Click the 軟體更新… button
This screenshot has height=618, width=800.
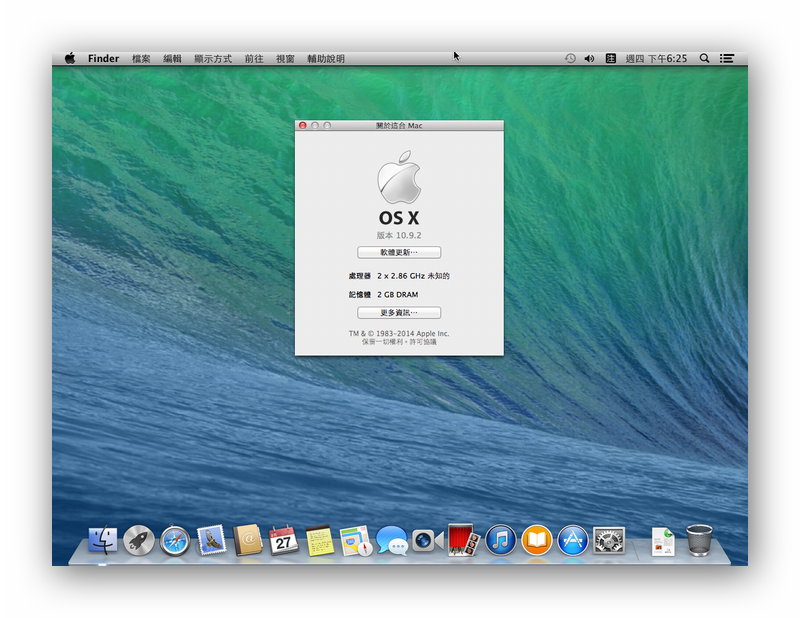pyautogui.click(x=399, y=252)
